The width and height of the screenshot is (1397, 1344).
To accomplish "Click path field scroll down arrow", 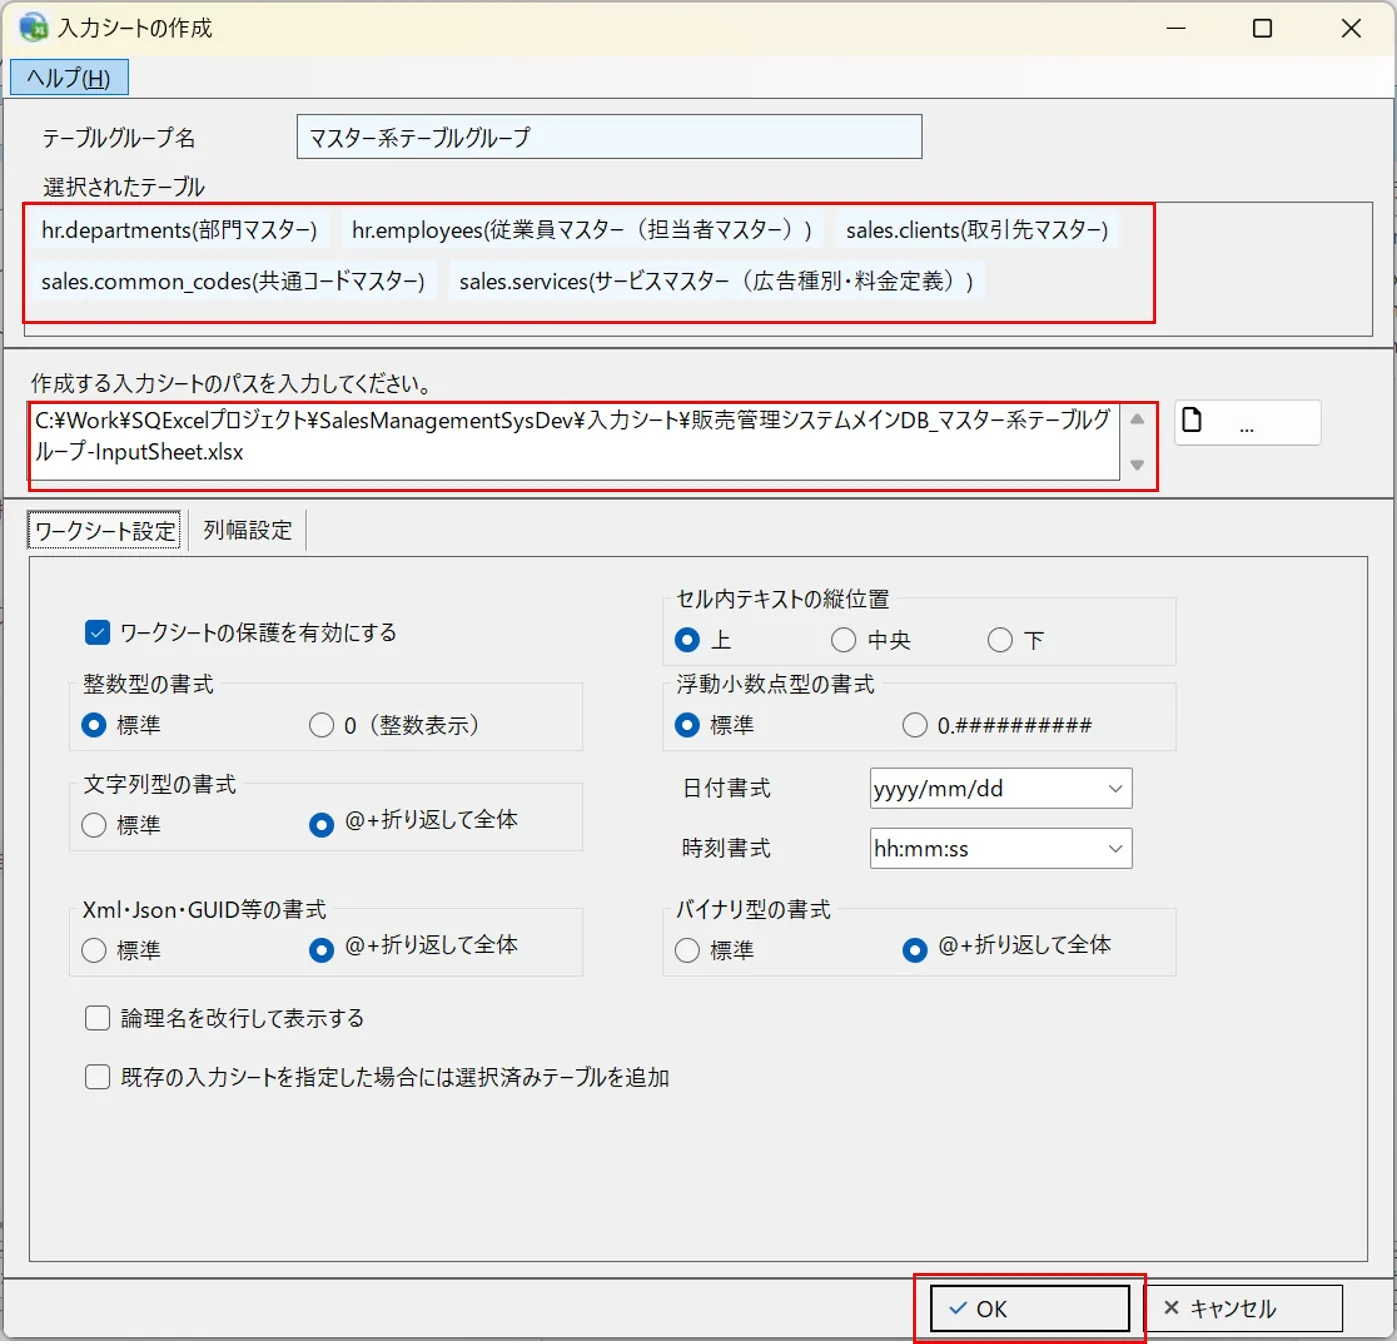I will pyautogui.click(x=1137, y=465).
